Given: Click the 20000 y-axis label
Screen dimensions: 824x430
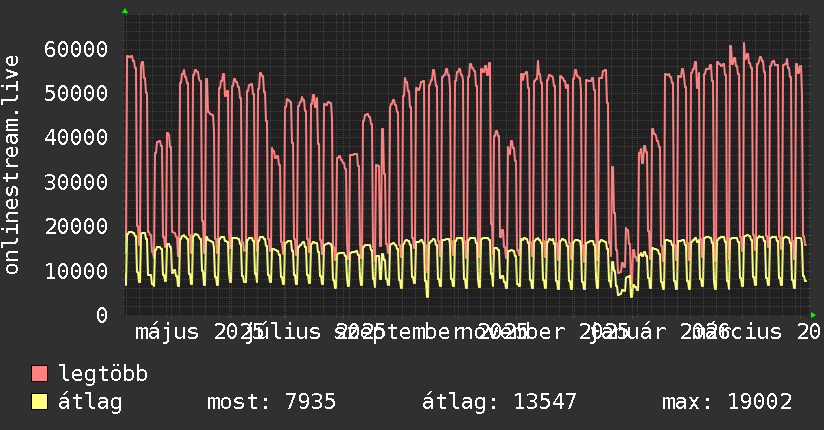Looking at the screenshot, I should [x=76, y=227].
